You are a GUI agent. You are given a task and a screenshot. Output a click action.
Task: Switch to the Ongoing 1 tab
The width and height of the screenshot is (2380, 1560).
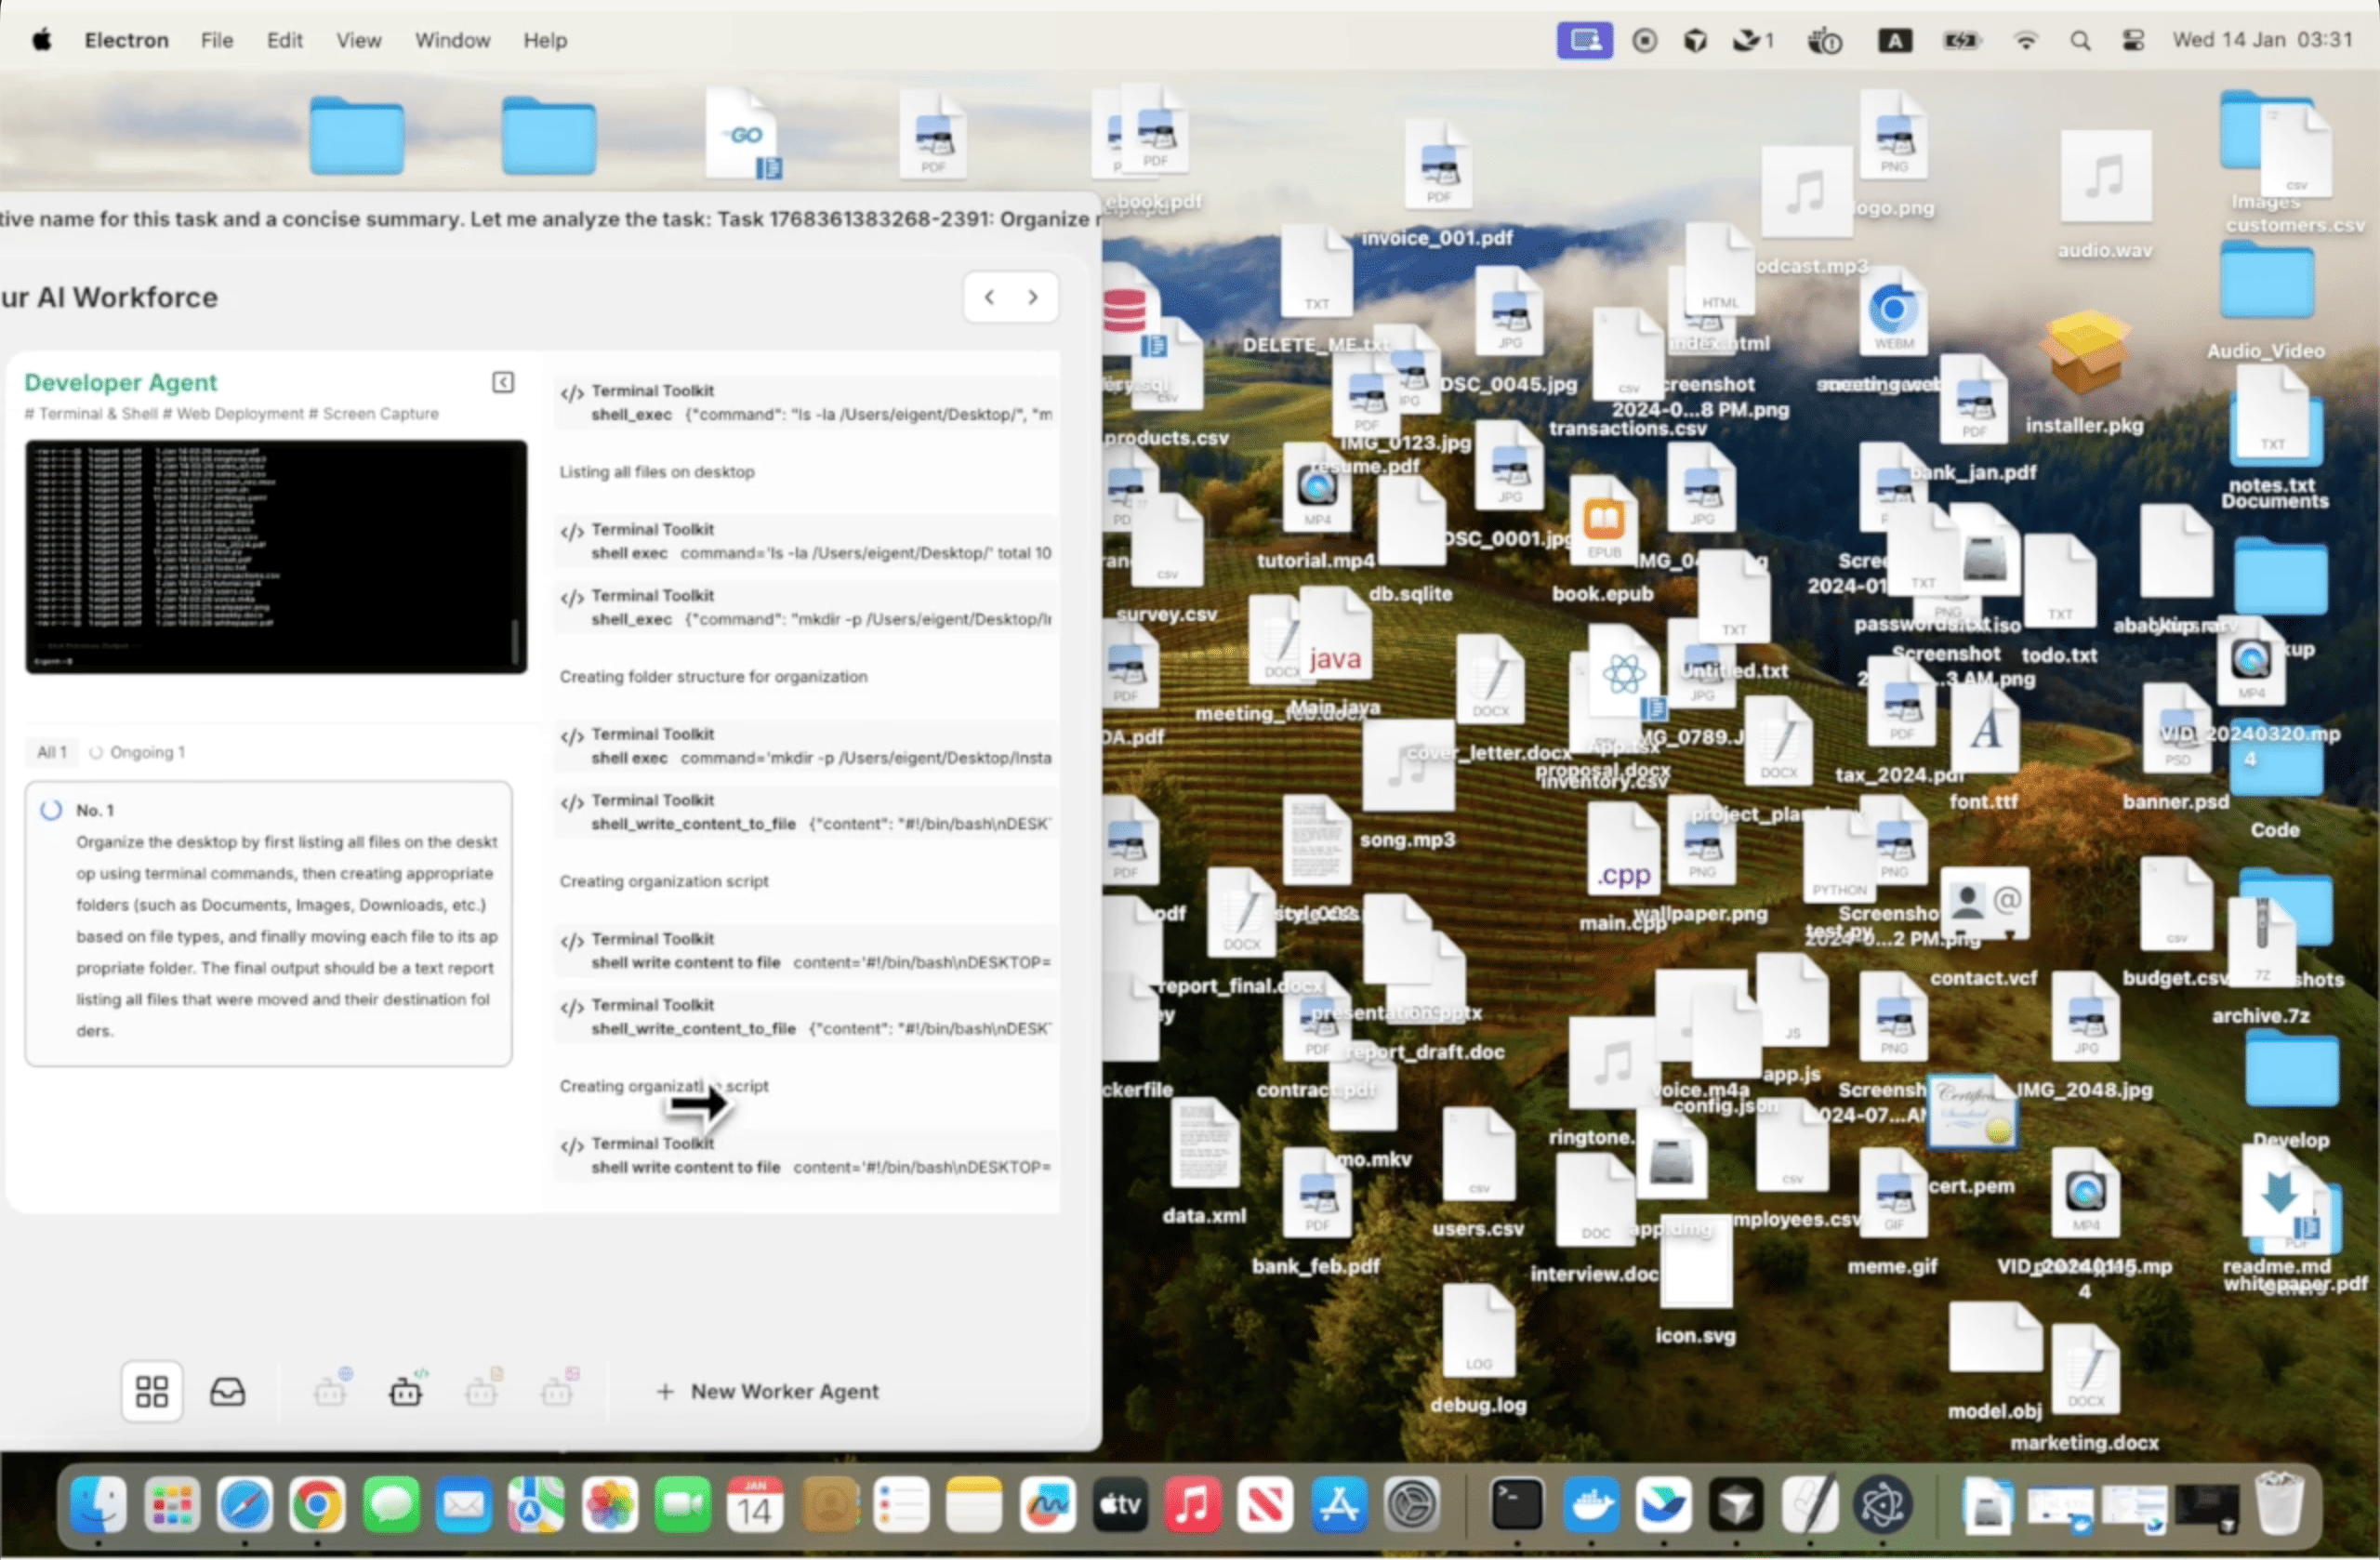pyautogui.click(x=139, y=752)
